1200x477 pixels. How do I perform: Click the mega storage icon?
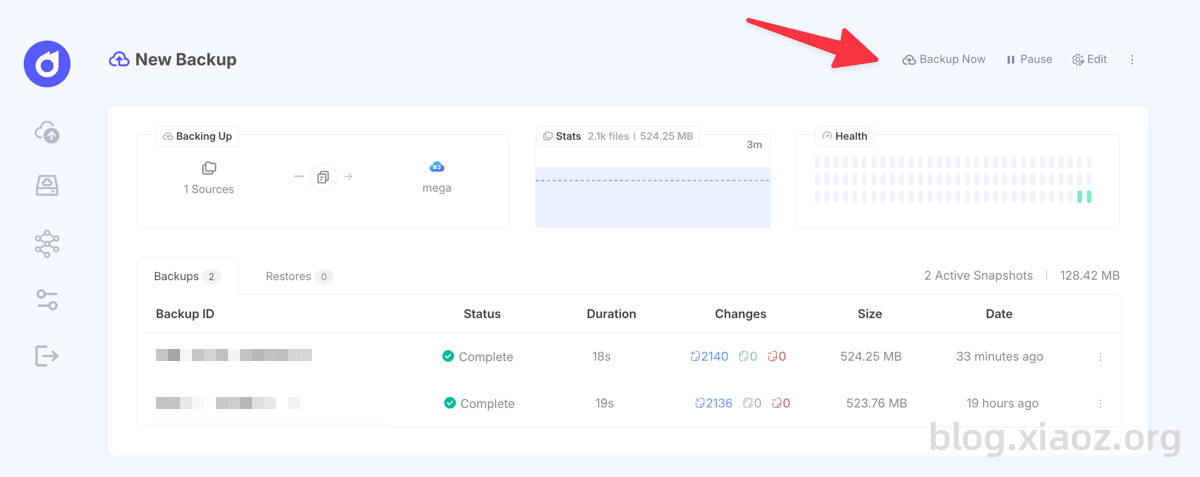coord(436,167)
